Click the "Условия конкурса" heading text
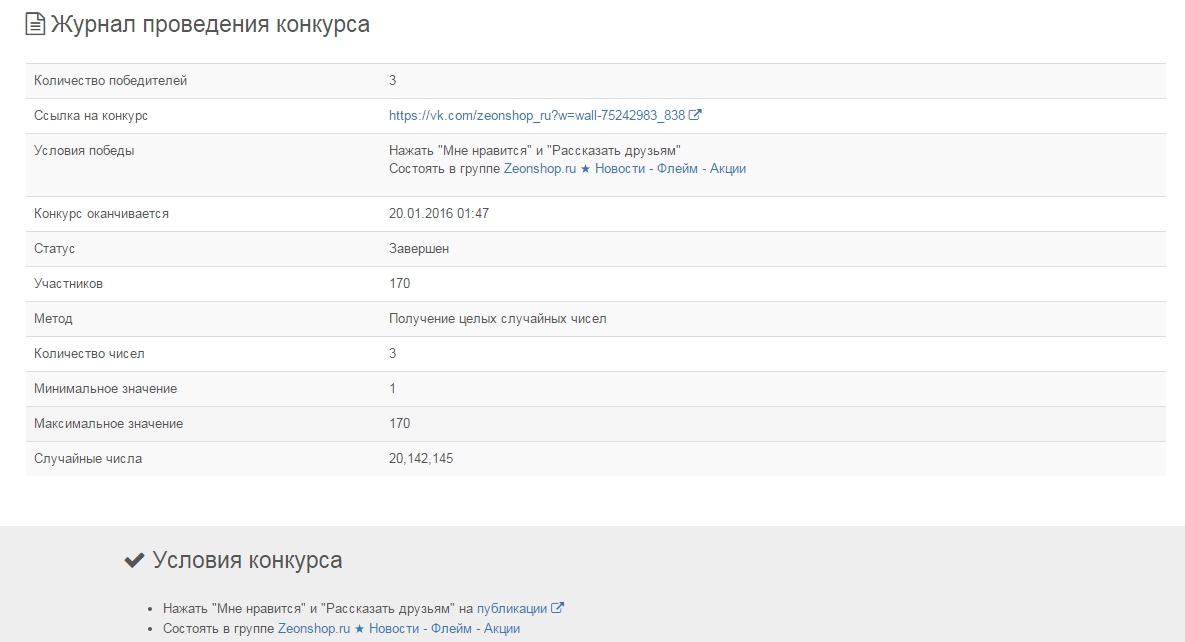The image size is (1185, 642). click(x=247, y=560)
